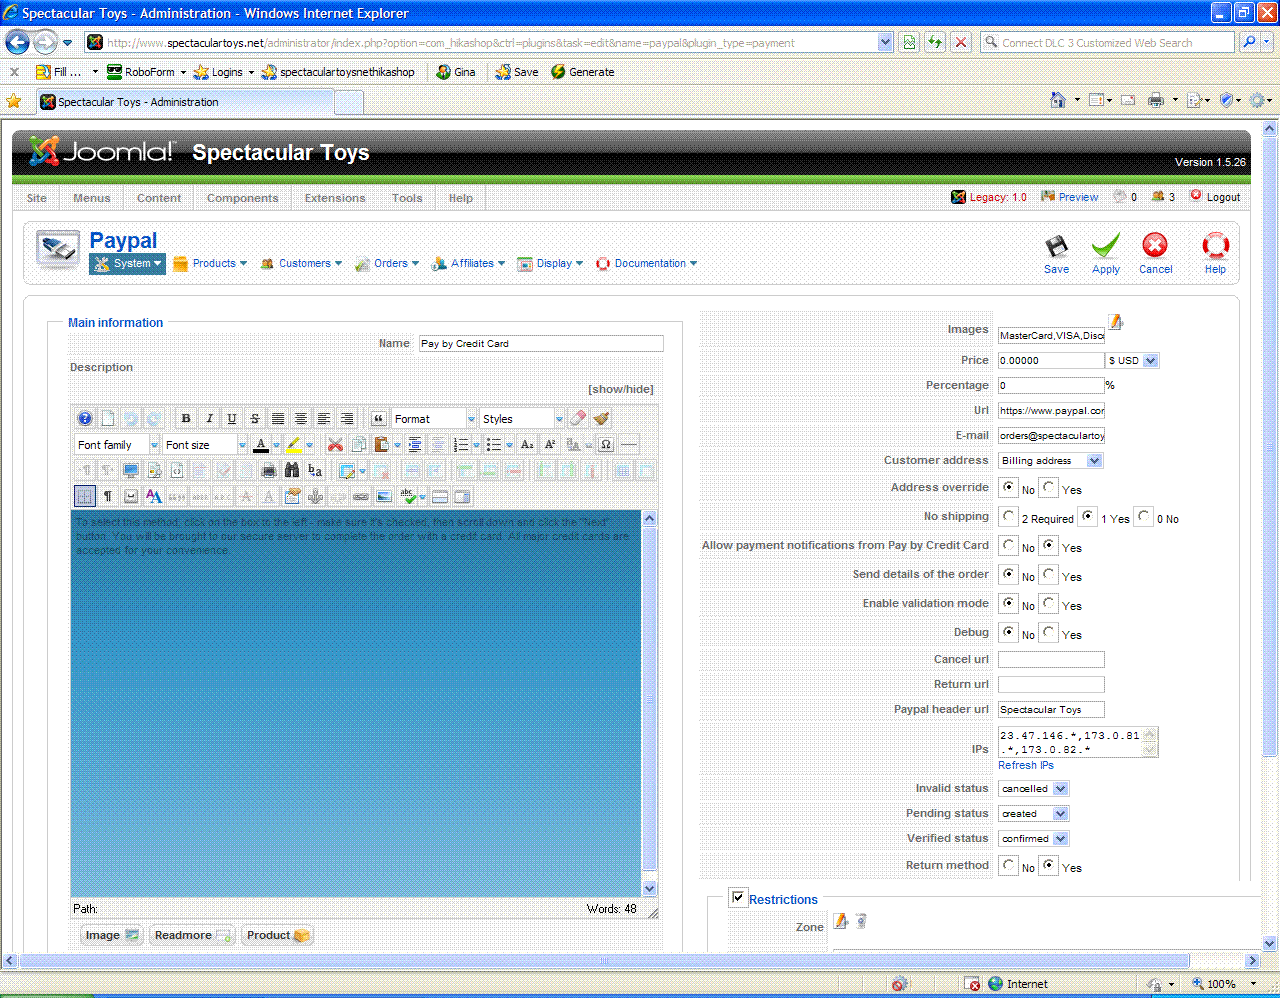Click the show/hide editor link
Viewport: 1280px width, 998px height.
621,389
